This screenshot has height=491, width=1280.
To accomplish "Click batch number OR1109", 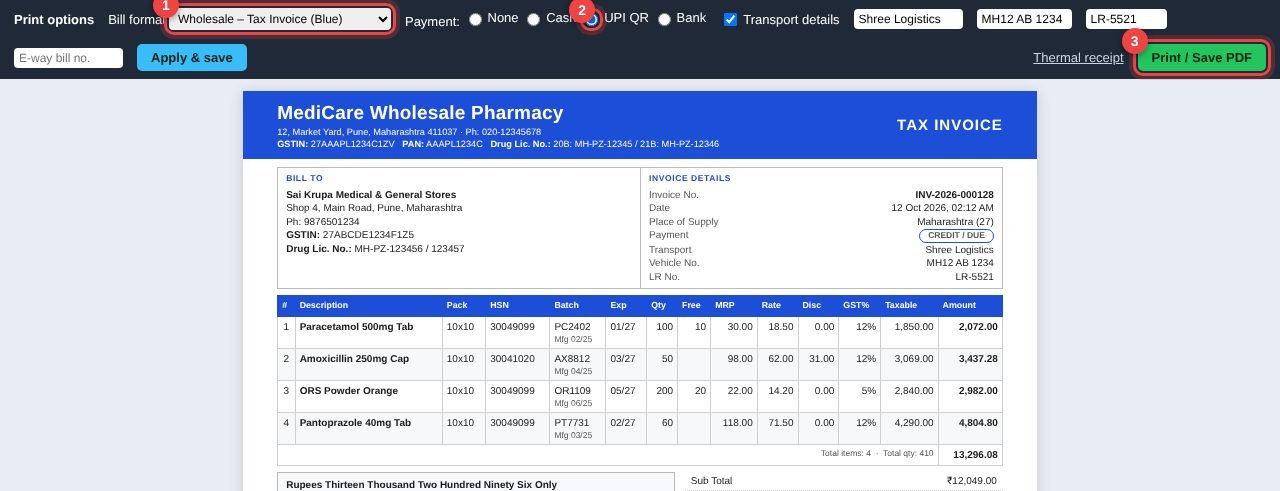I will pos(572,391).
